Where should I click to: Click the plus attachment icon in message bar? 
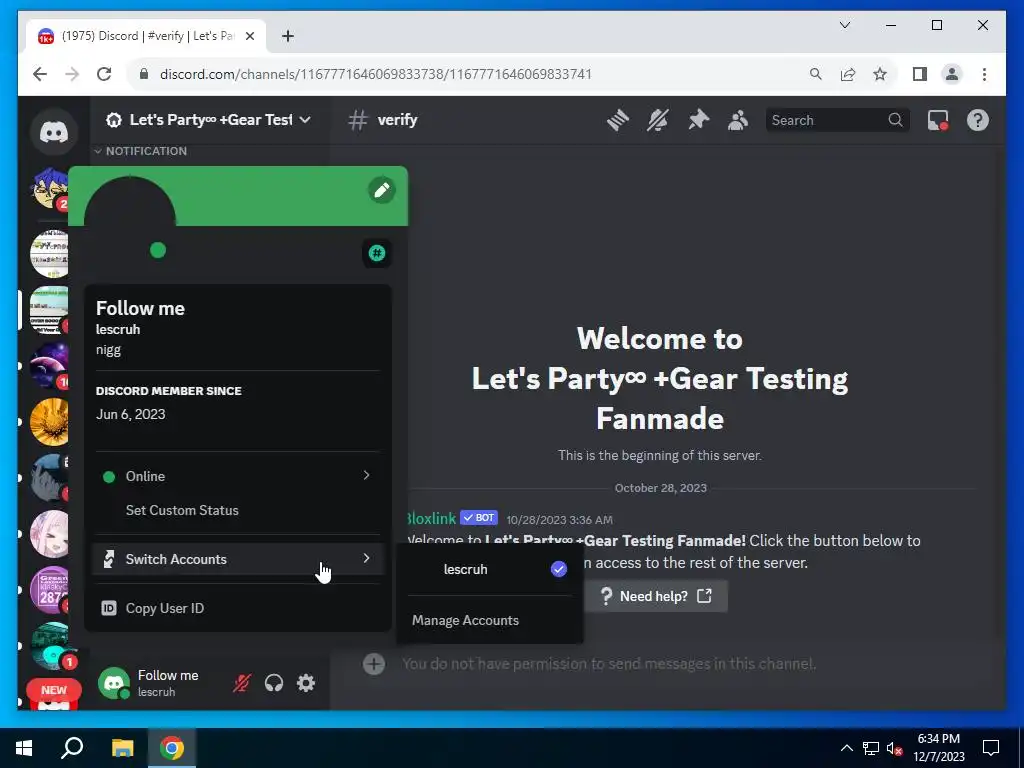tap(374, 664)
